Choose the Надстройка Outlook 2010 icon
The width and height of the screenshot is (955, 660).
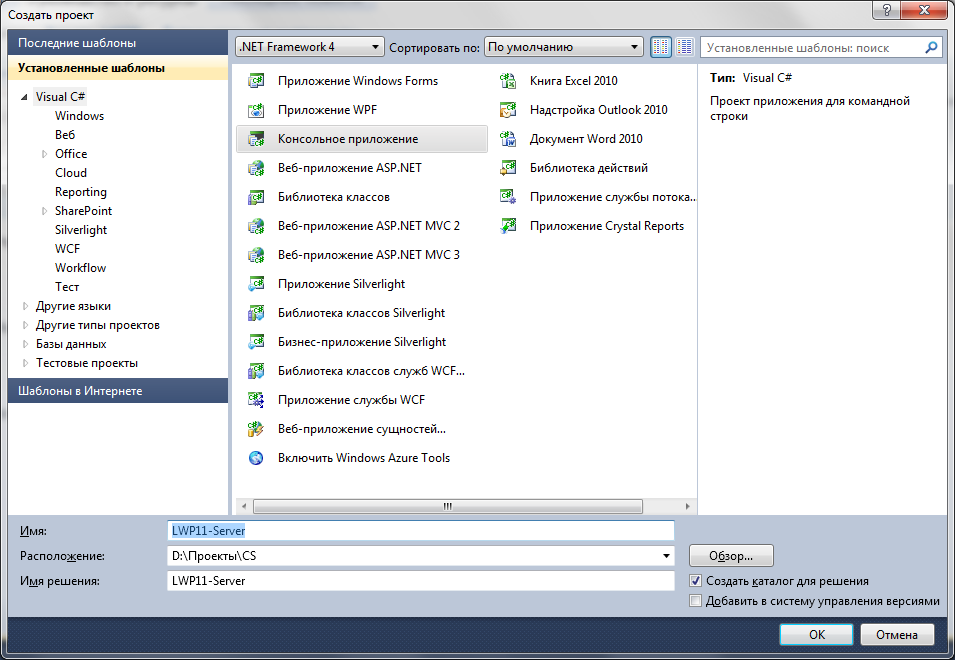508,110
